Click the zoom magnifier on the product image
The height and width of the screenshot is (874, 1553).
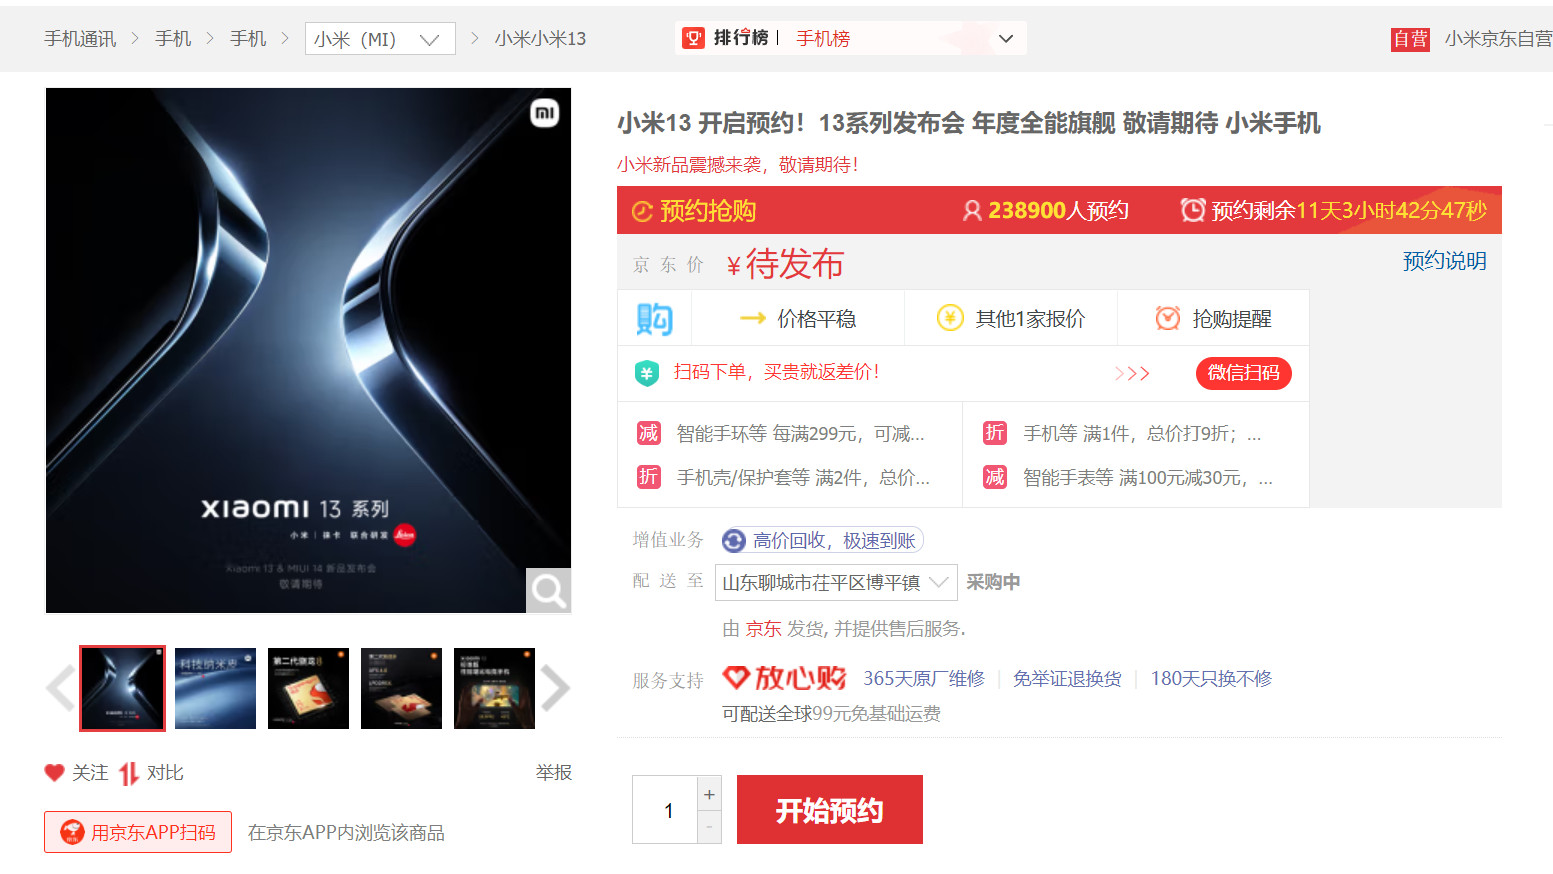tap(547, 590)
